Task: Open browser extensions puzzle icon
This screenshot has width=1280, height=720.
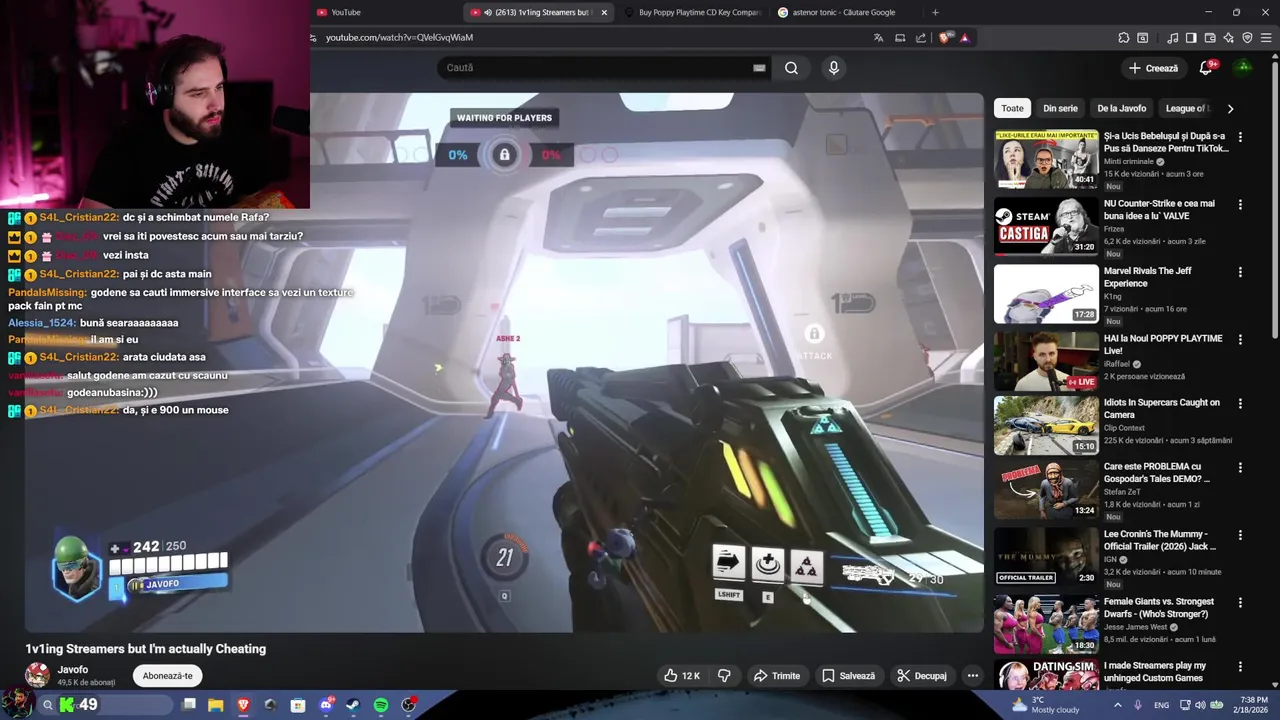Action: tap(1124, 38)
